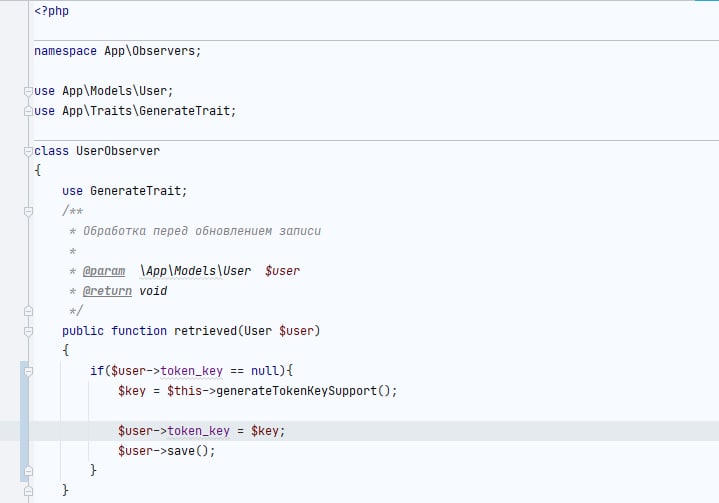Screen dimensions: 719x503
Task: Click $user before ->save()
Action: [135, 451]
